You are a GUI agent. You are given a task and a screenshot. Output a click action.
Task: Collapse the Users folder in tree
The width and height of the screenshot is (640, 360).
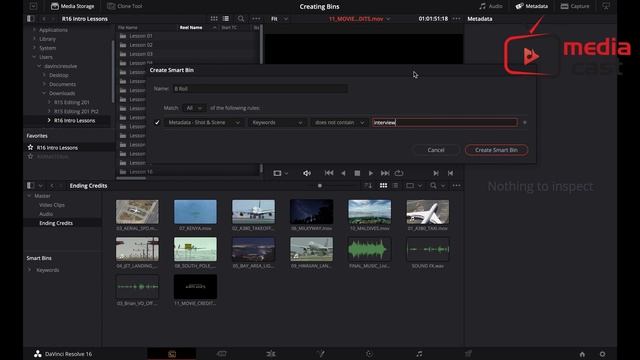click(34, 57)
